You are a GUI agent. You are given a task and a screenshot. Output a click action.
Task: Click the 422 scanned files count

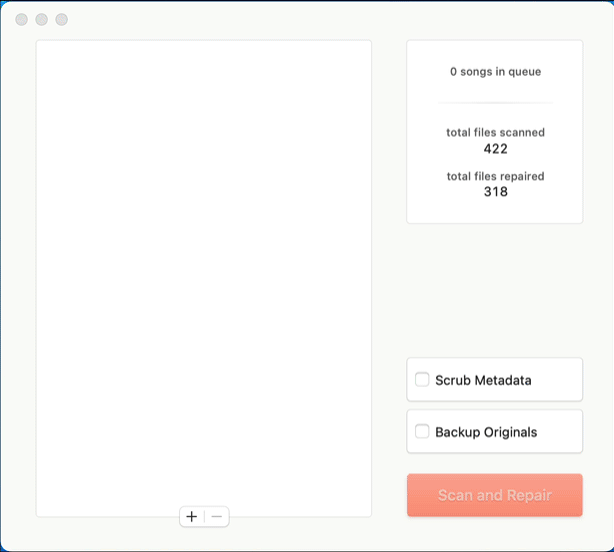[x=495, y=149]
